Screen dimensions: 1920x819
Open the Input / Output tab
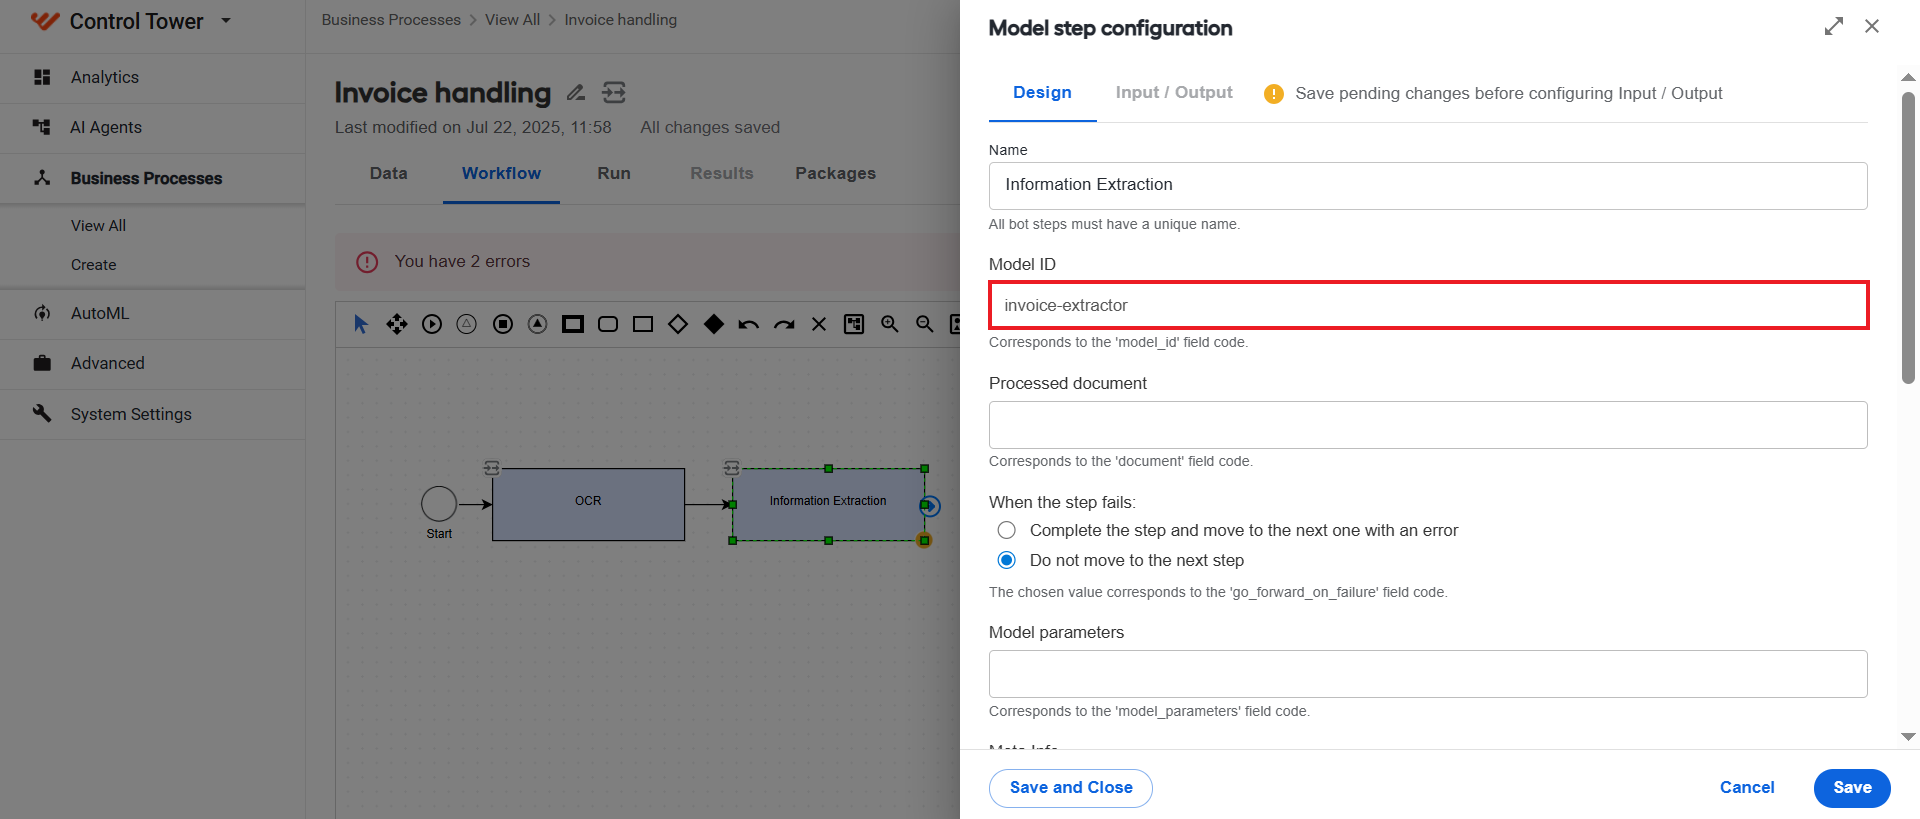click(x=1174, y=93)
